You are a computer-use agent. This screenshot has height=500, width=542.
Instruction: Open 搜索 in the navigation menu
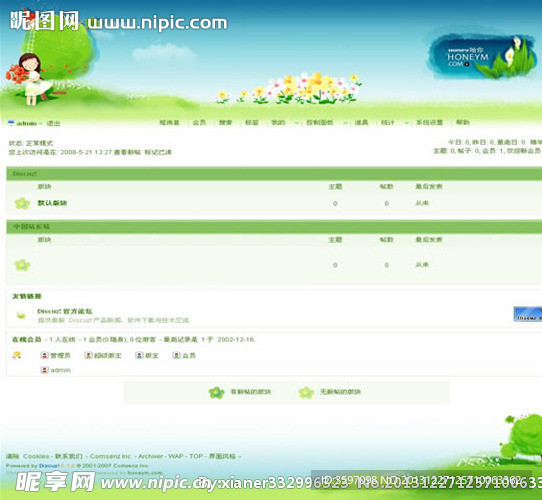click(x=225, y=122)
